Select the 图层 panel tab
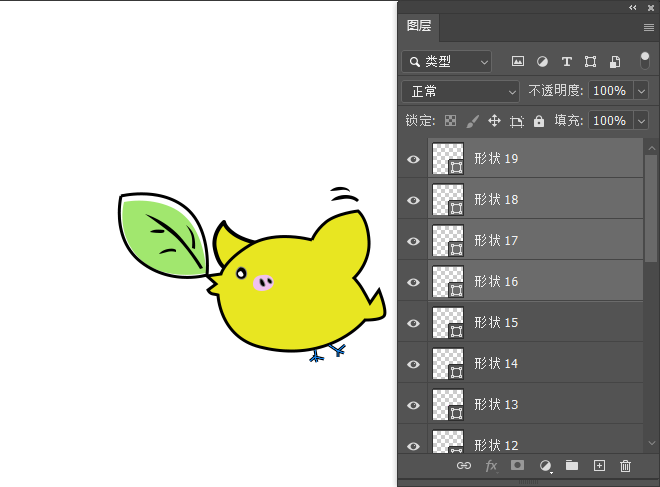The image size is (660, 487). coord(419,27)
